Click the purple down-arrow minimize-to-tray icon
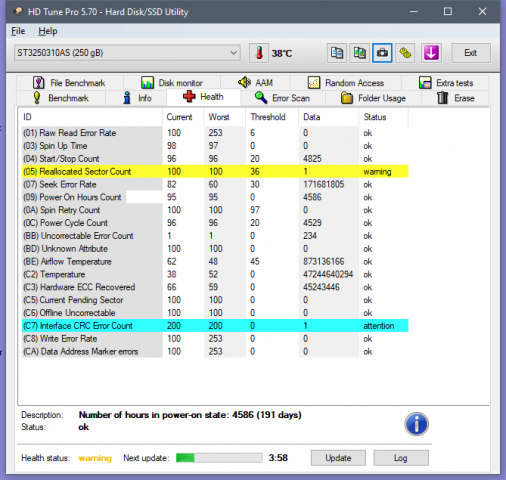The image size is (506, 480). point(431,53)
